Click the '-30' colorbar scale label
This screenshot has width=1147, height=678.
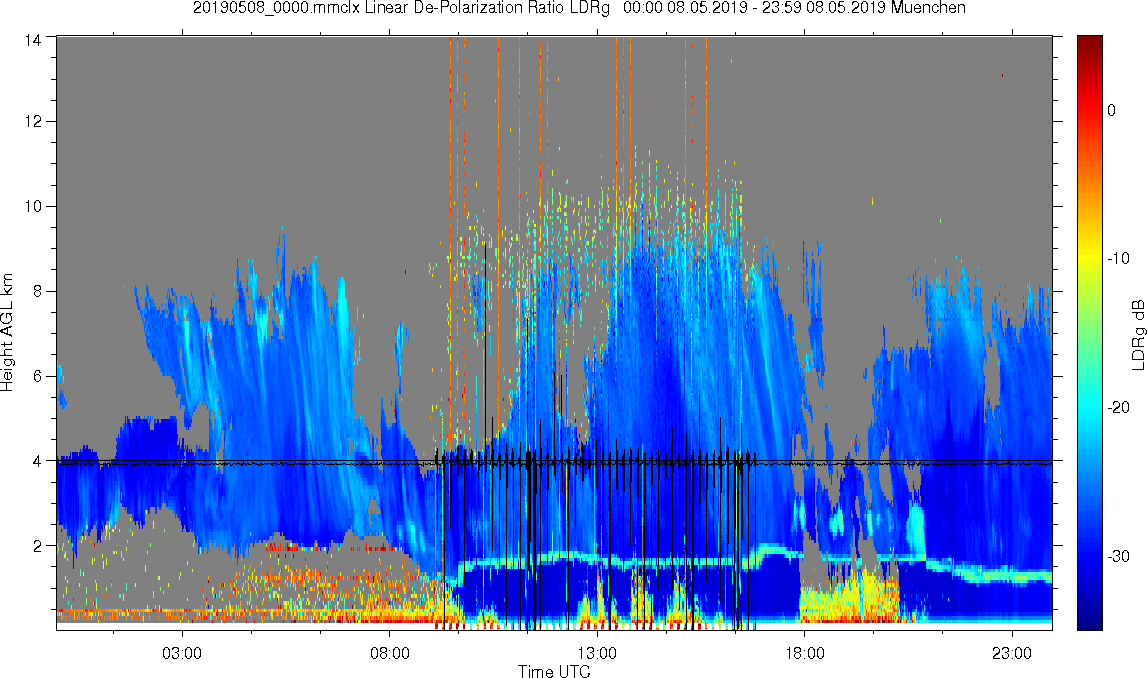(1118, 557)
